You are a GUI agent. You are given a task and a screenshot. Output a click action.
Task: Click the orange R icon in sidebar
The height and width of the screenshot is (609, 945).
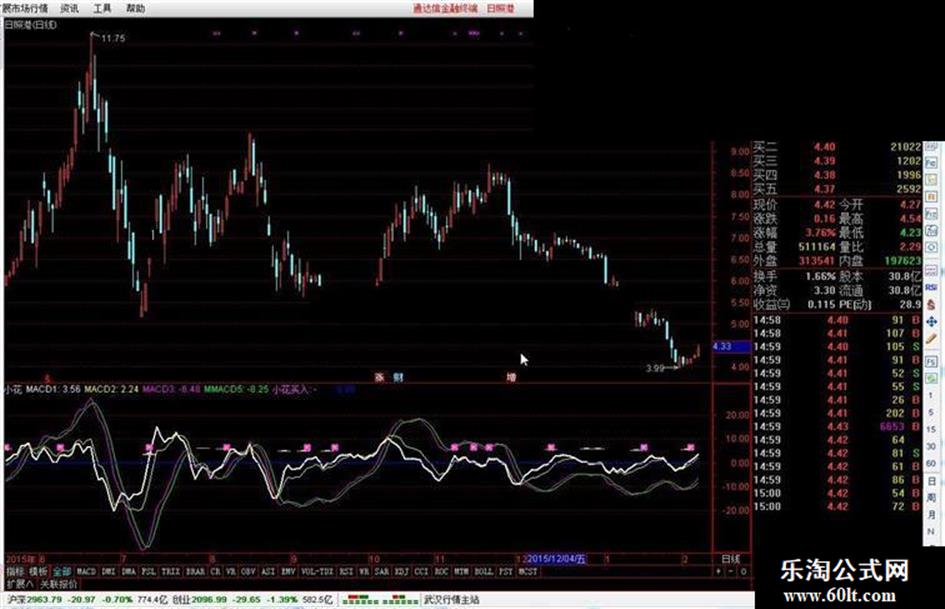pyautogui.click(x=932, y=196)
